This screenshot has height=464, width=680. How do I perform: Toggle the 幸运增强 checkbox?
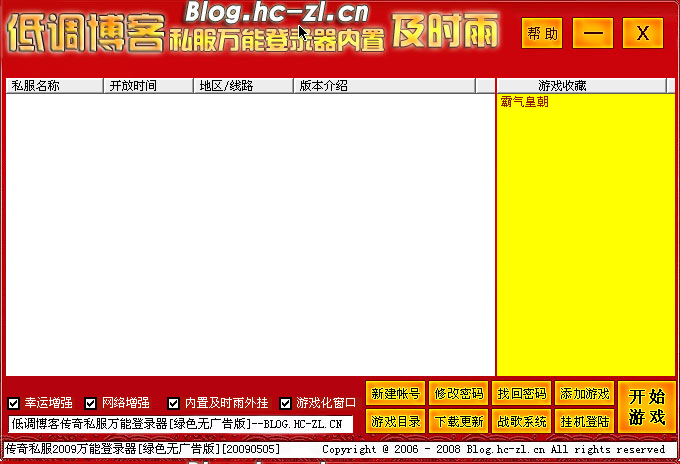pyautogui.click(x=14, y=403)
